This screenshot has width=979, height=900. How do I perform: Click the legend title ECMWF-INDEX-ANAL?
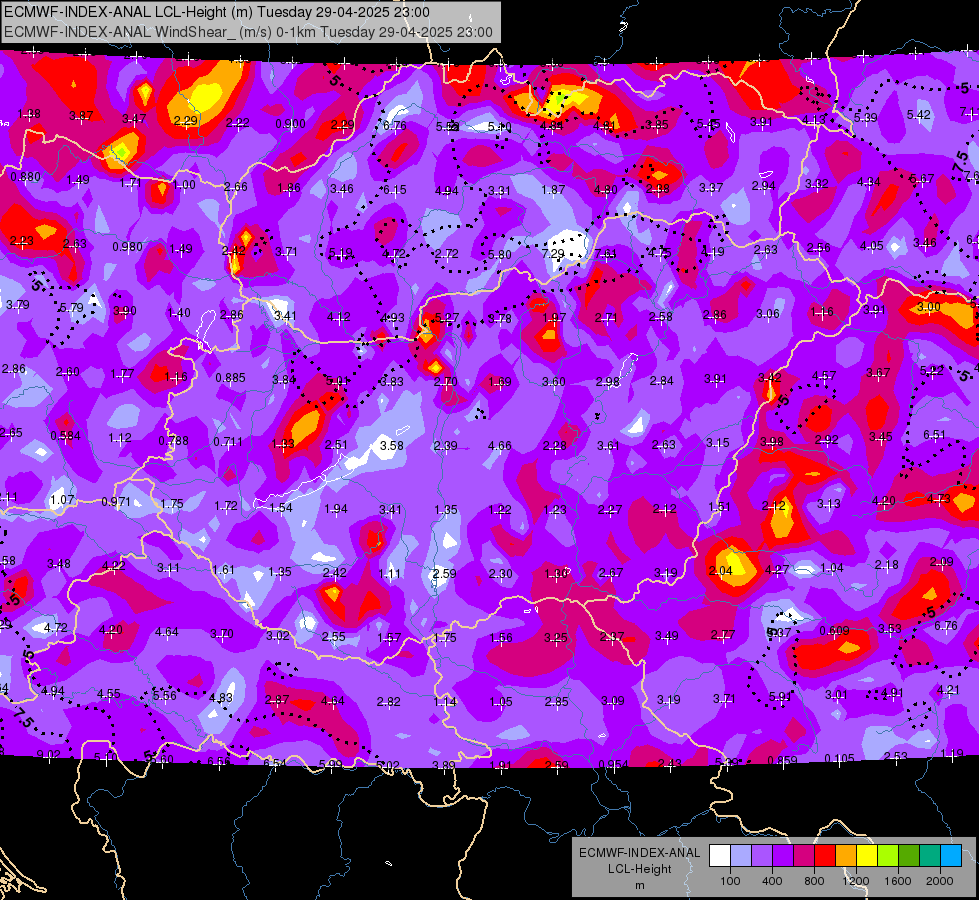coord(639,853)
